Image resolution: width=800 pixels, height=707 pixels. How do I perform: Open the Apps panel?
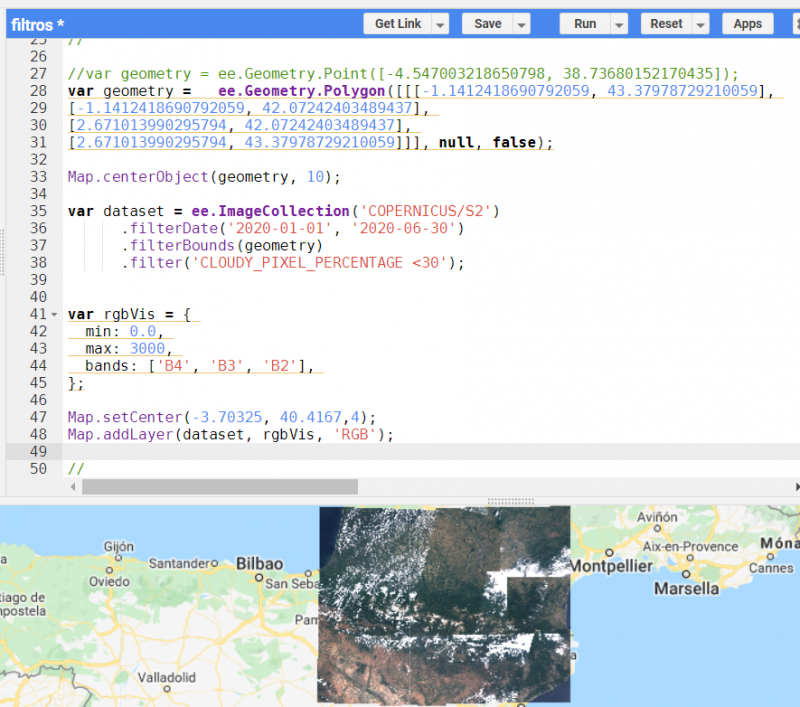pyautogui.click(x=747, y=23)
